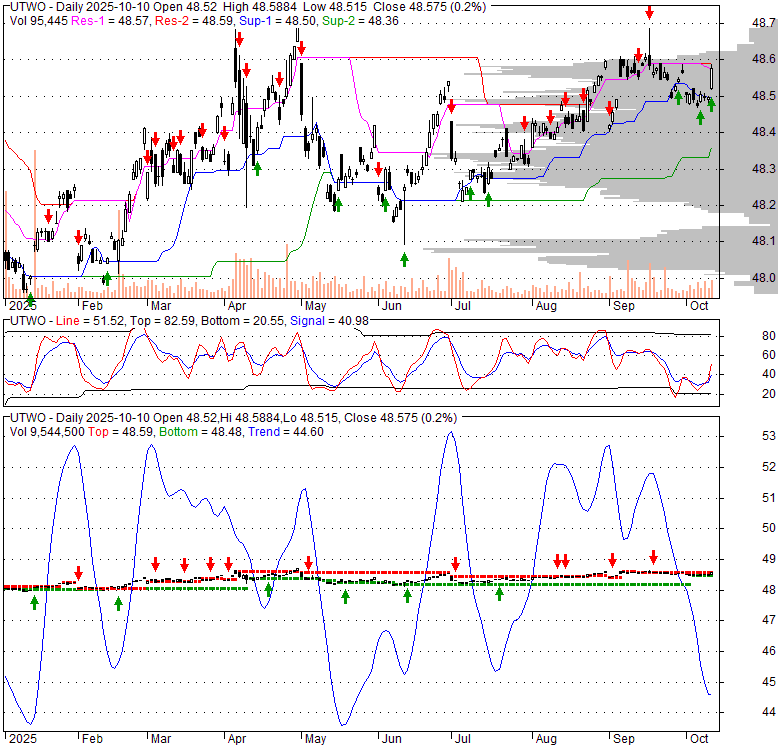Click 'Trend = 44.60' legend text
Viewport: 780px width, 745px height.
coord(286,432)
